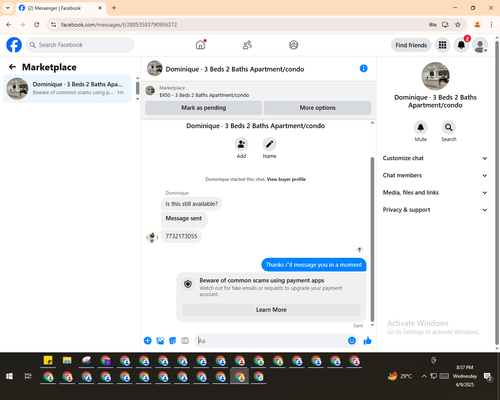Mute the conversation with the bell icon

tap(421, 127)
